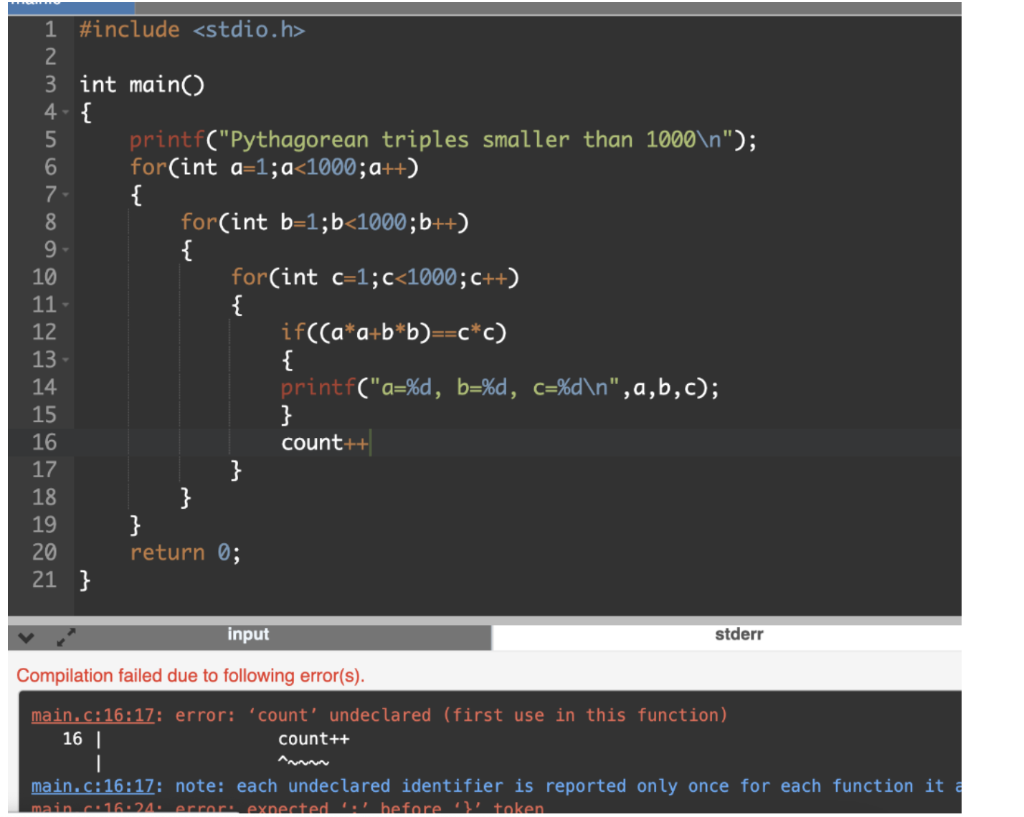This screenshot has width=1024, height=817.
Task: Place cursor after count++ on line 16
Action: pos(370,443)
